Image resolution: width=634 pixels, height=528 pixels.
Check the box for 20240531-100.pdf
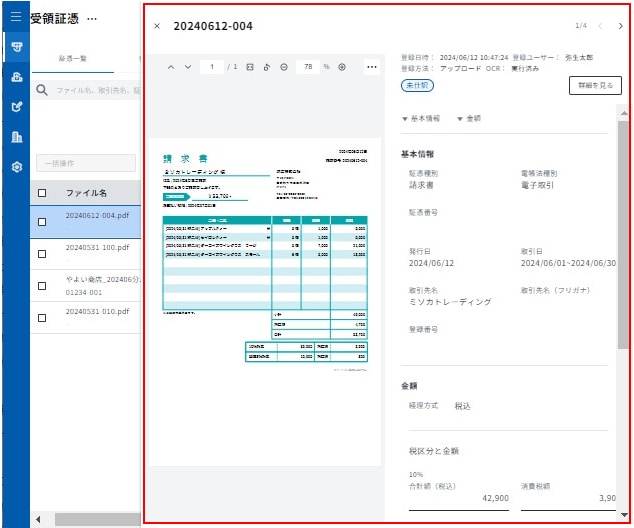(42, 253)
